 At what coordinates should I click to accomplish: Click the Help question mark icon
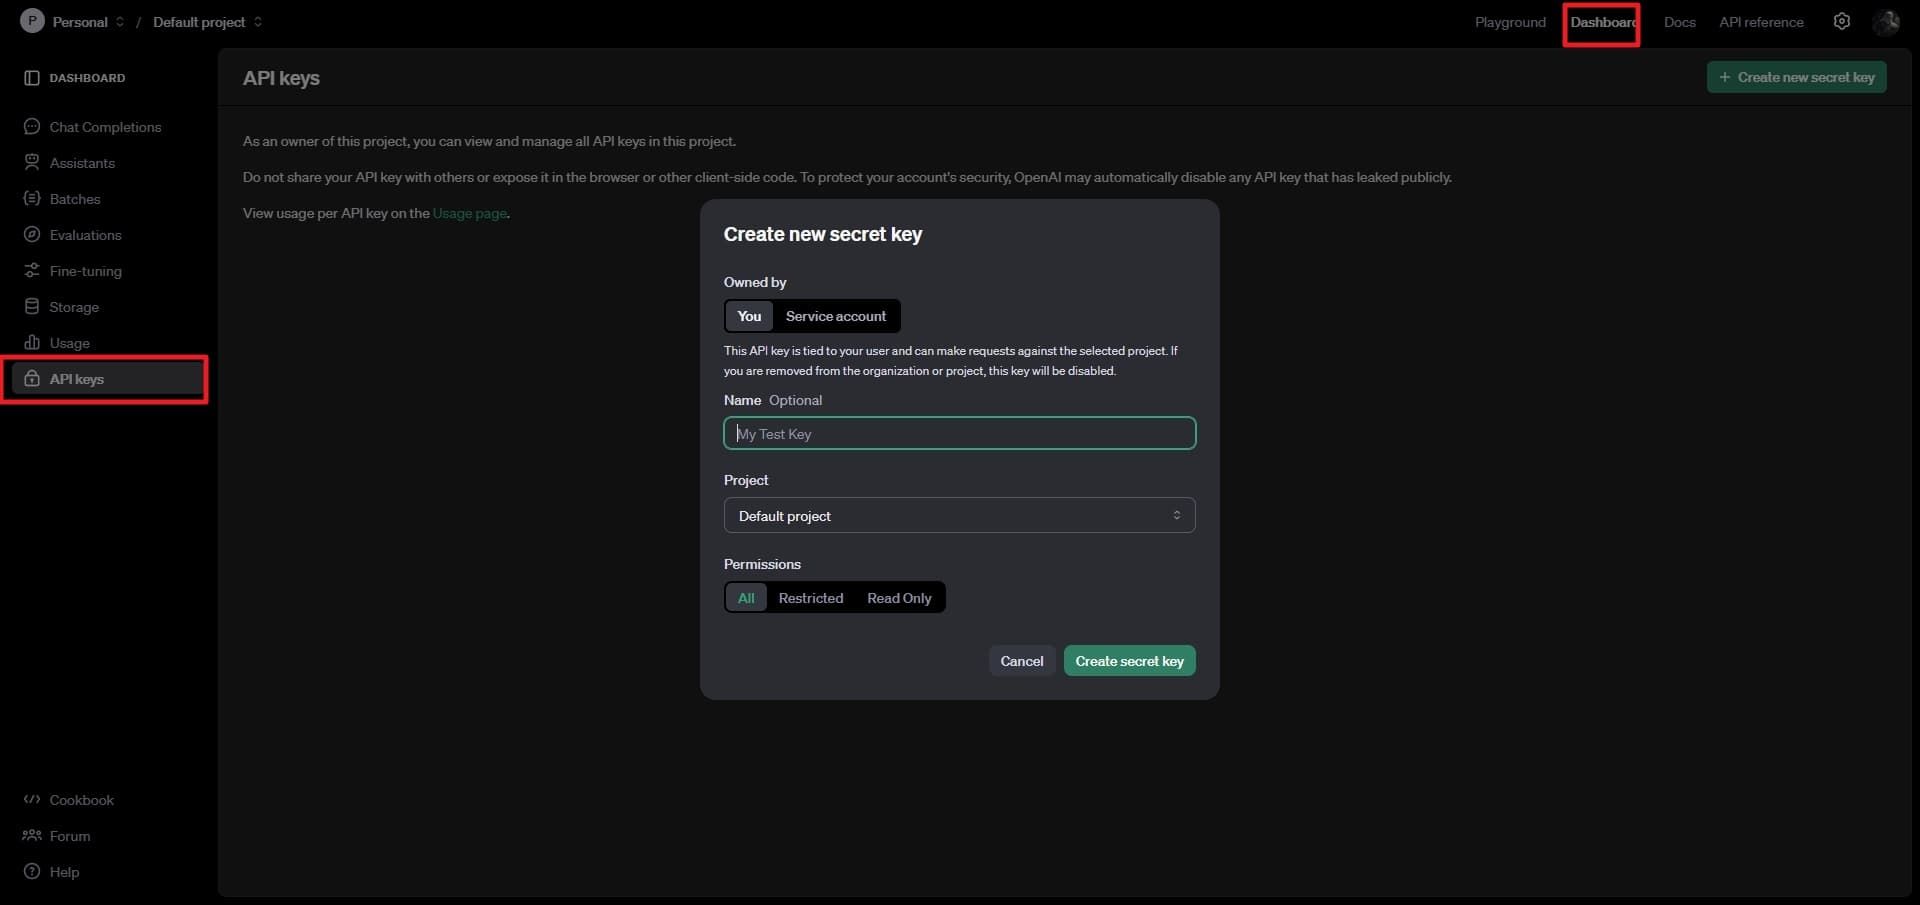pos(32,872)
